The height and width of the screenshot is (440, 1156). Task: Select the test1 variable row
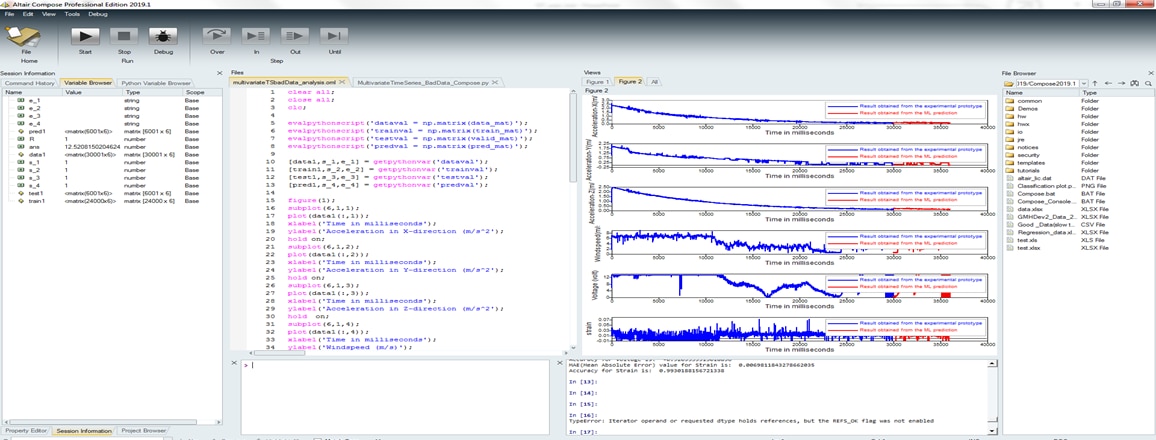[111, 193]
